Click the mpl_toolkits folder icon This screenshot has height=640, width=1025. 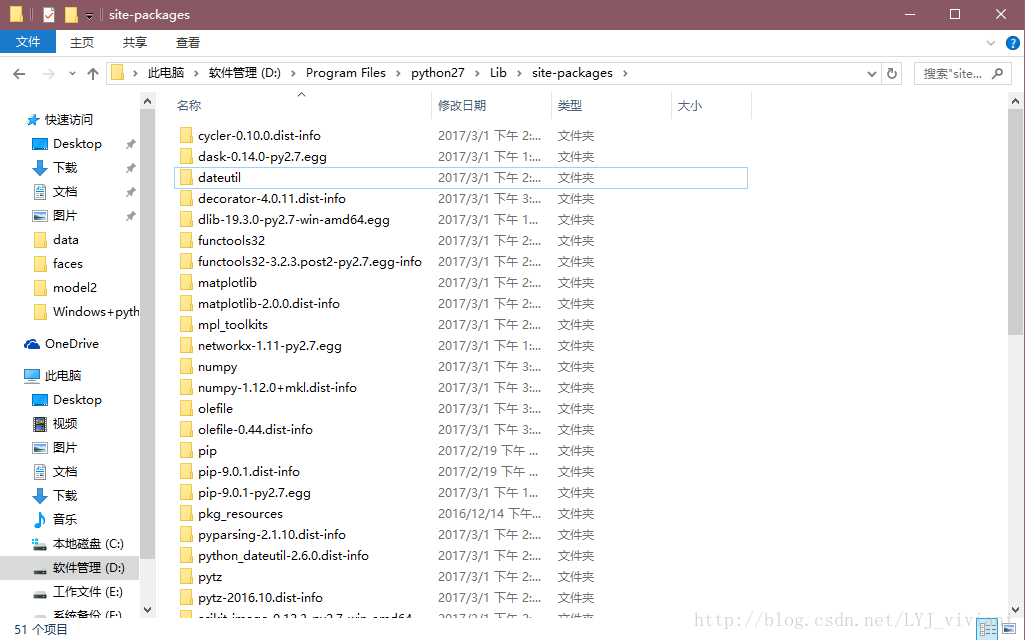(x=186, y=324)
